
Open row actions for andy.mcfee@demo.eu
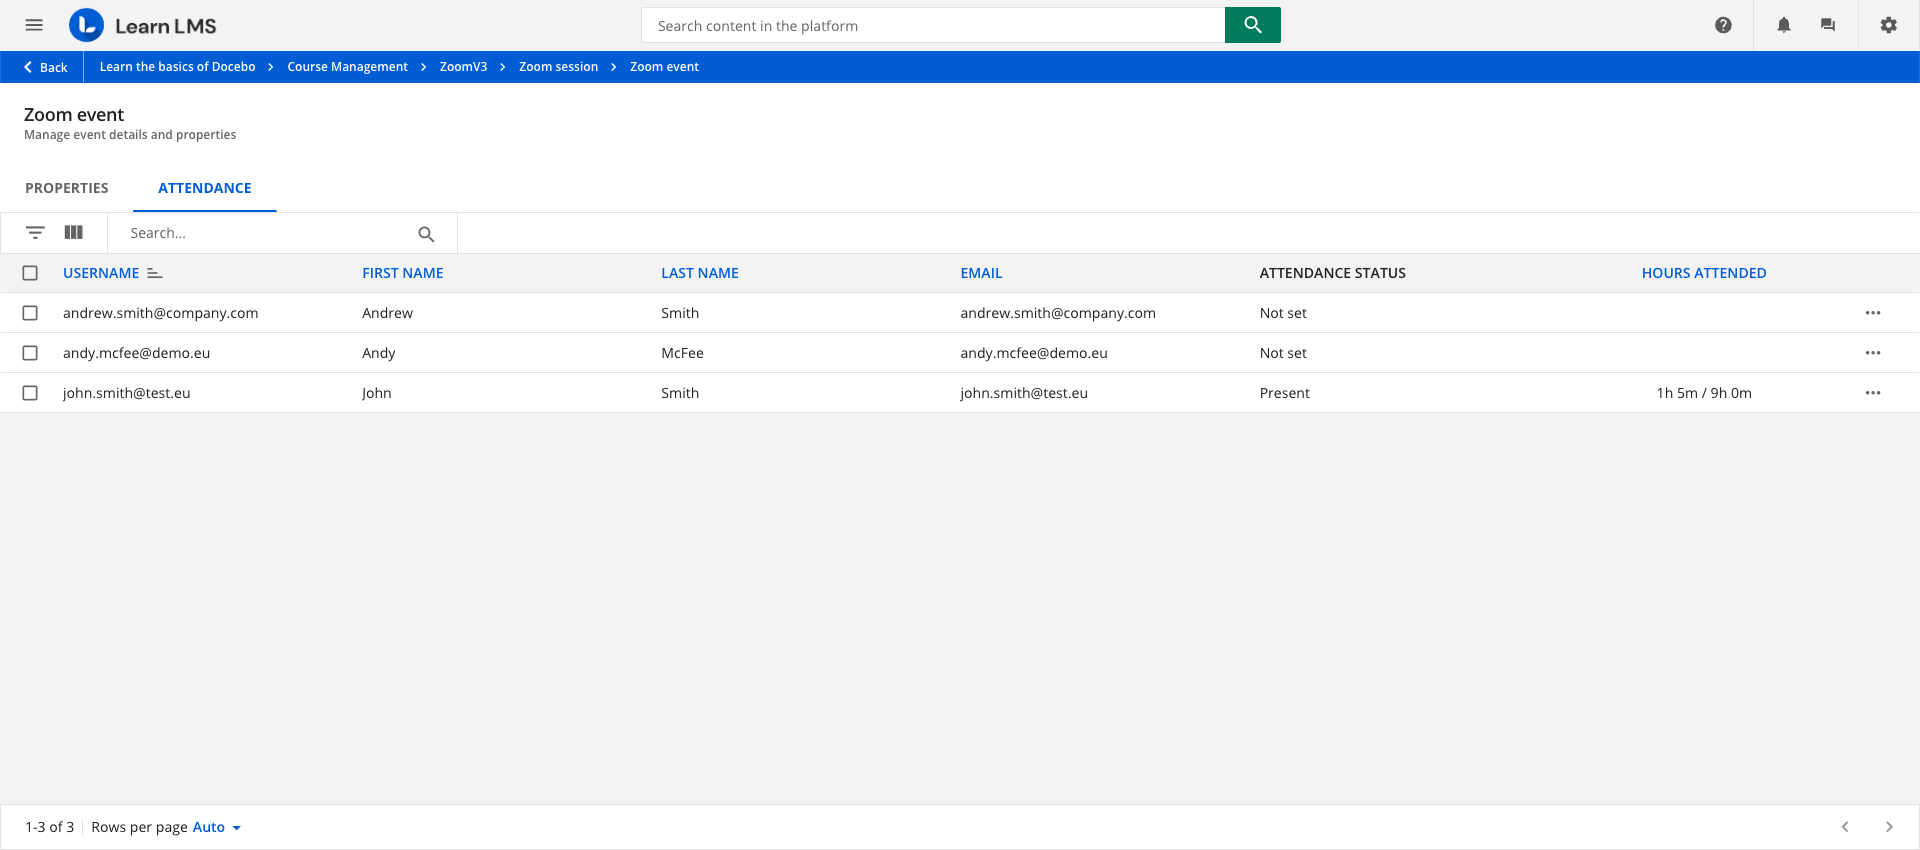click(1873, 353)
